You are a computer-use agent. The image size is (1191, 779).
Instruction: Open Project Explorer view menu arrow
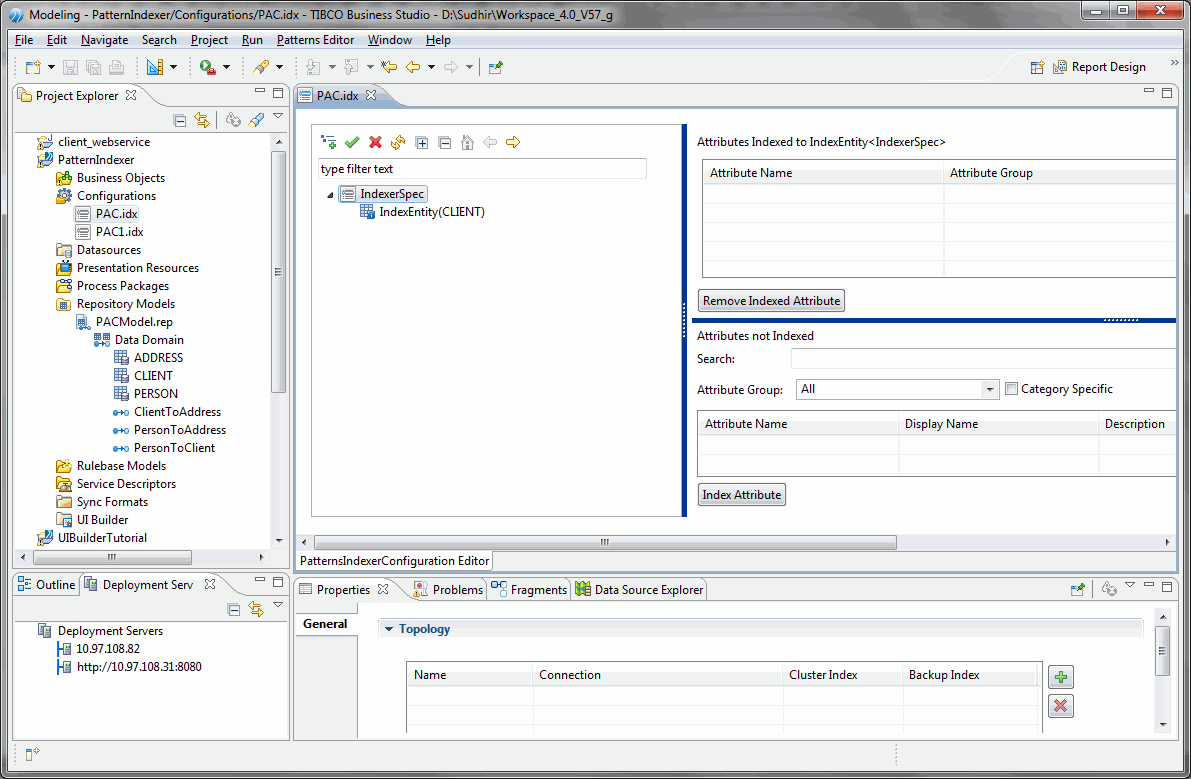[278, 117]
